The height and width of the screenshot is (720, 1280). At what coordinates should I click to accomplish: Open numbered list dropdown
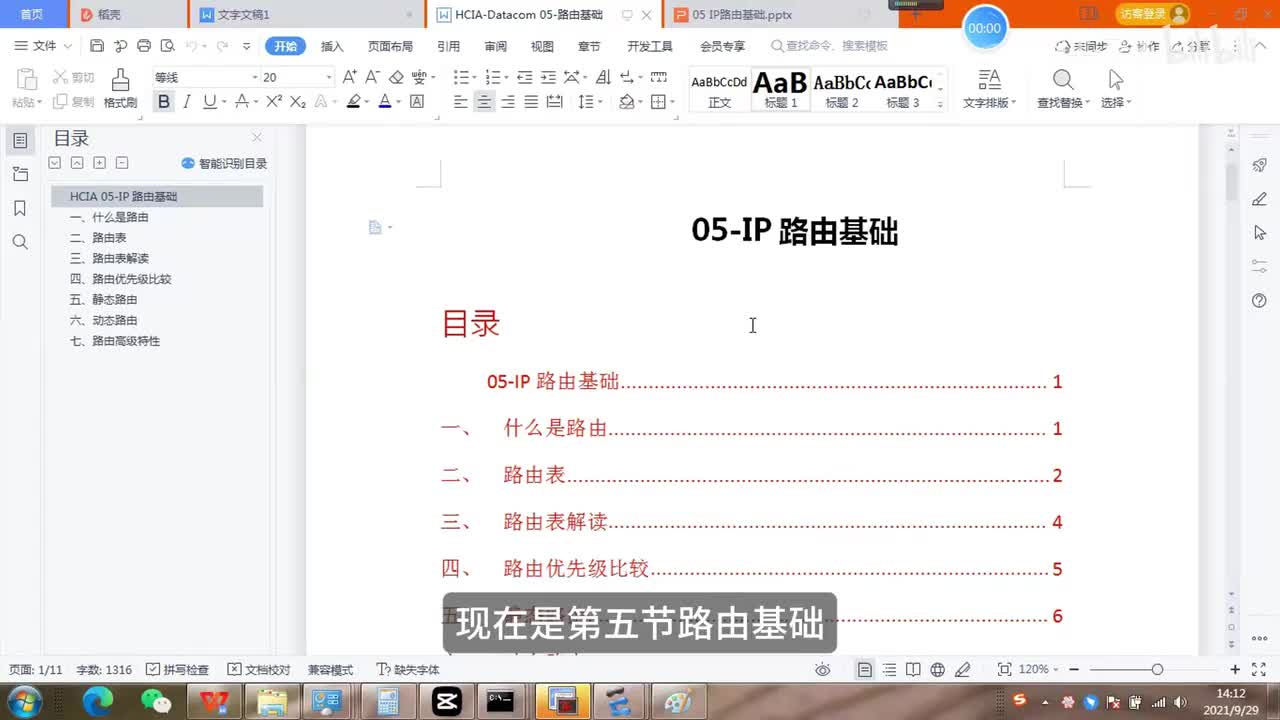[506, 77]
